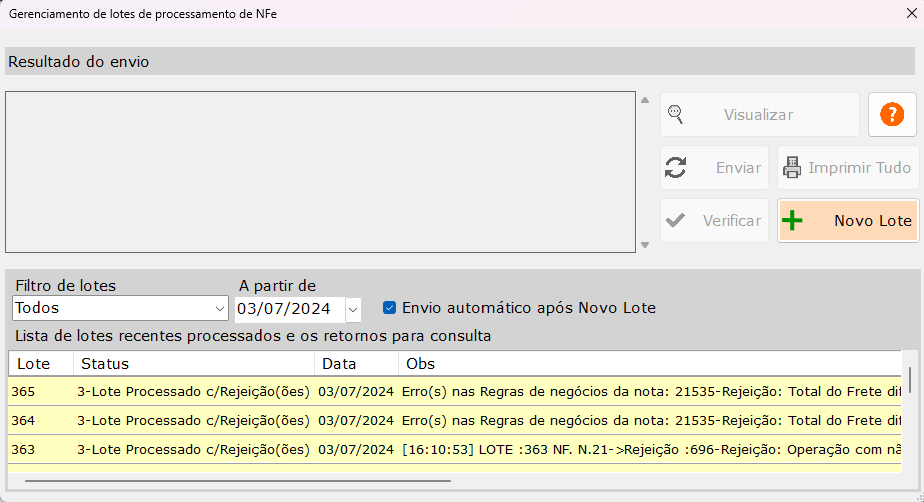Open the A partir de date picker
The height and width of the screenshot is (502, 924).
click(352, 308)
